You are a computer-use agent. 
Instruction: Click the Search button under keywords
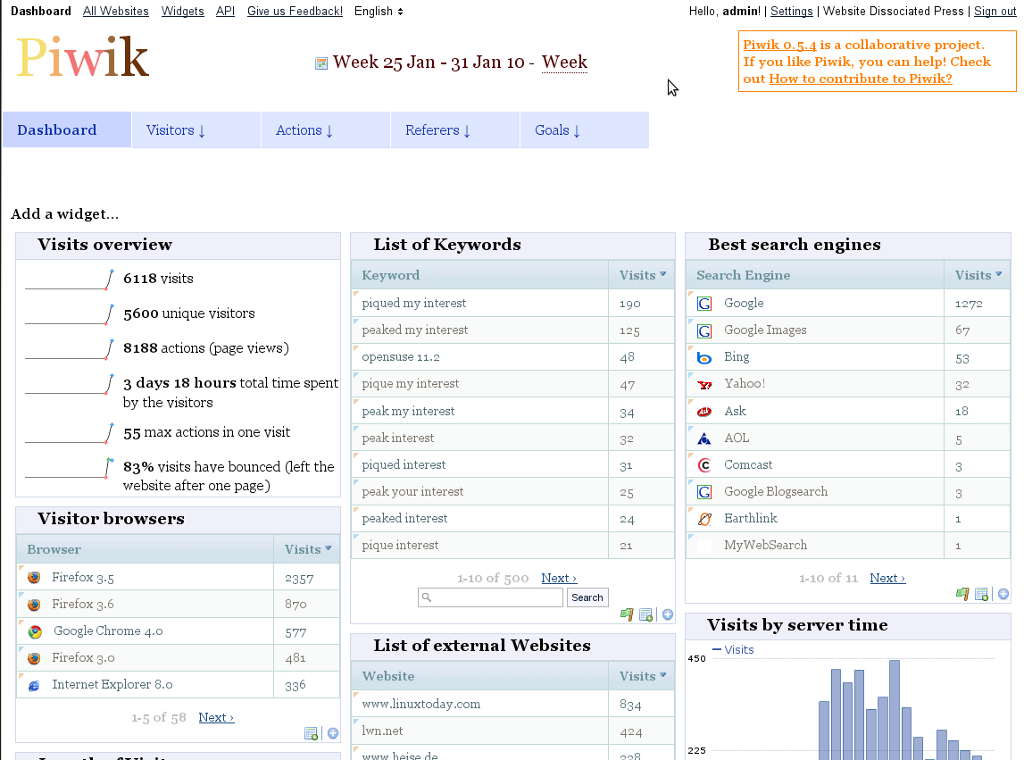point(587,597)
